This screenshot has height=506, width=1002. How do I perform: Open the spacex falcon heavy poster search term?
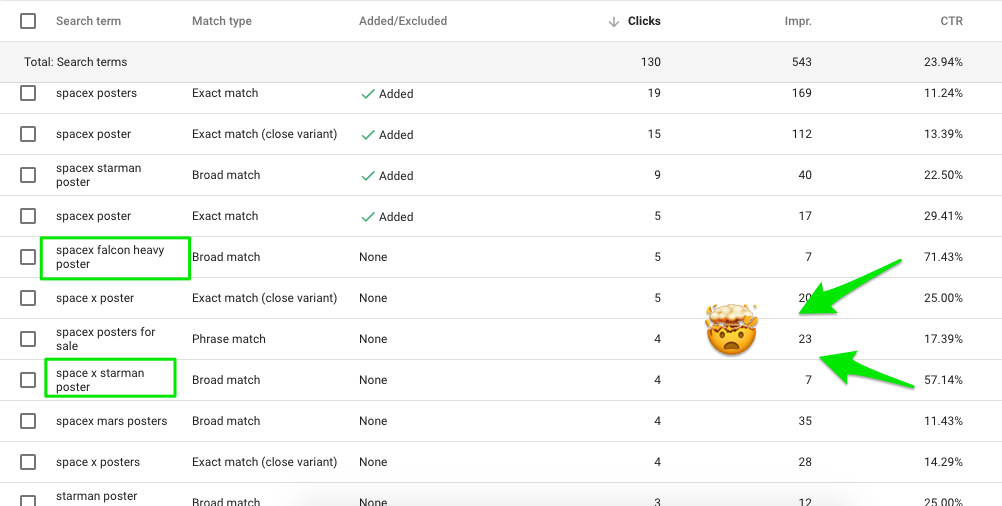tap(110, 257)
